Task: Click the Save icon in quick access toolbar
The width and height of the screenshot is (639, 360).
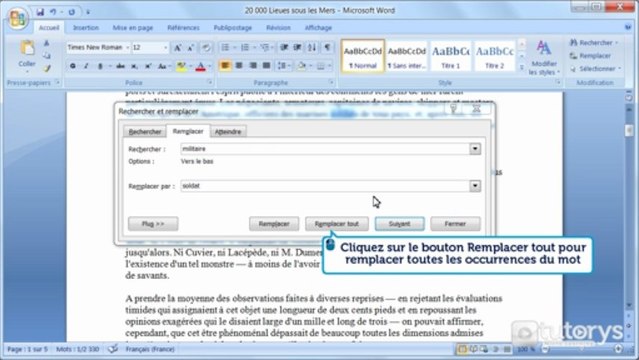Action: click(40, 12)
